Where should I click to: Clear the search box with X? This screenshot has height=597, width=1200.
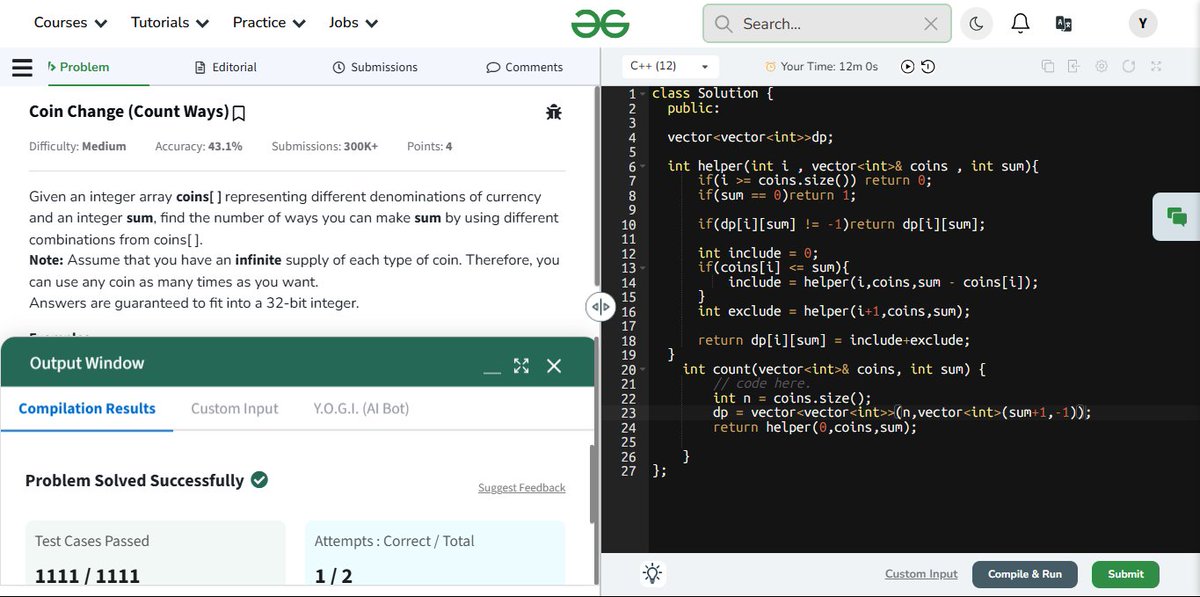point(930,23)
